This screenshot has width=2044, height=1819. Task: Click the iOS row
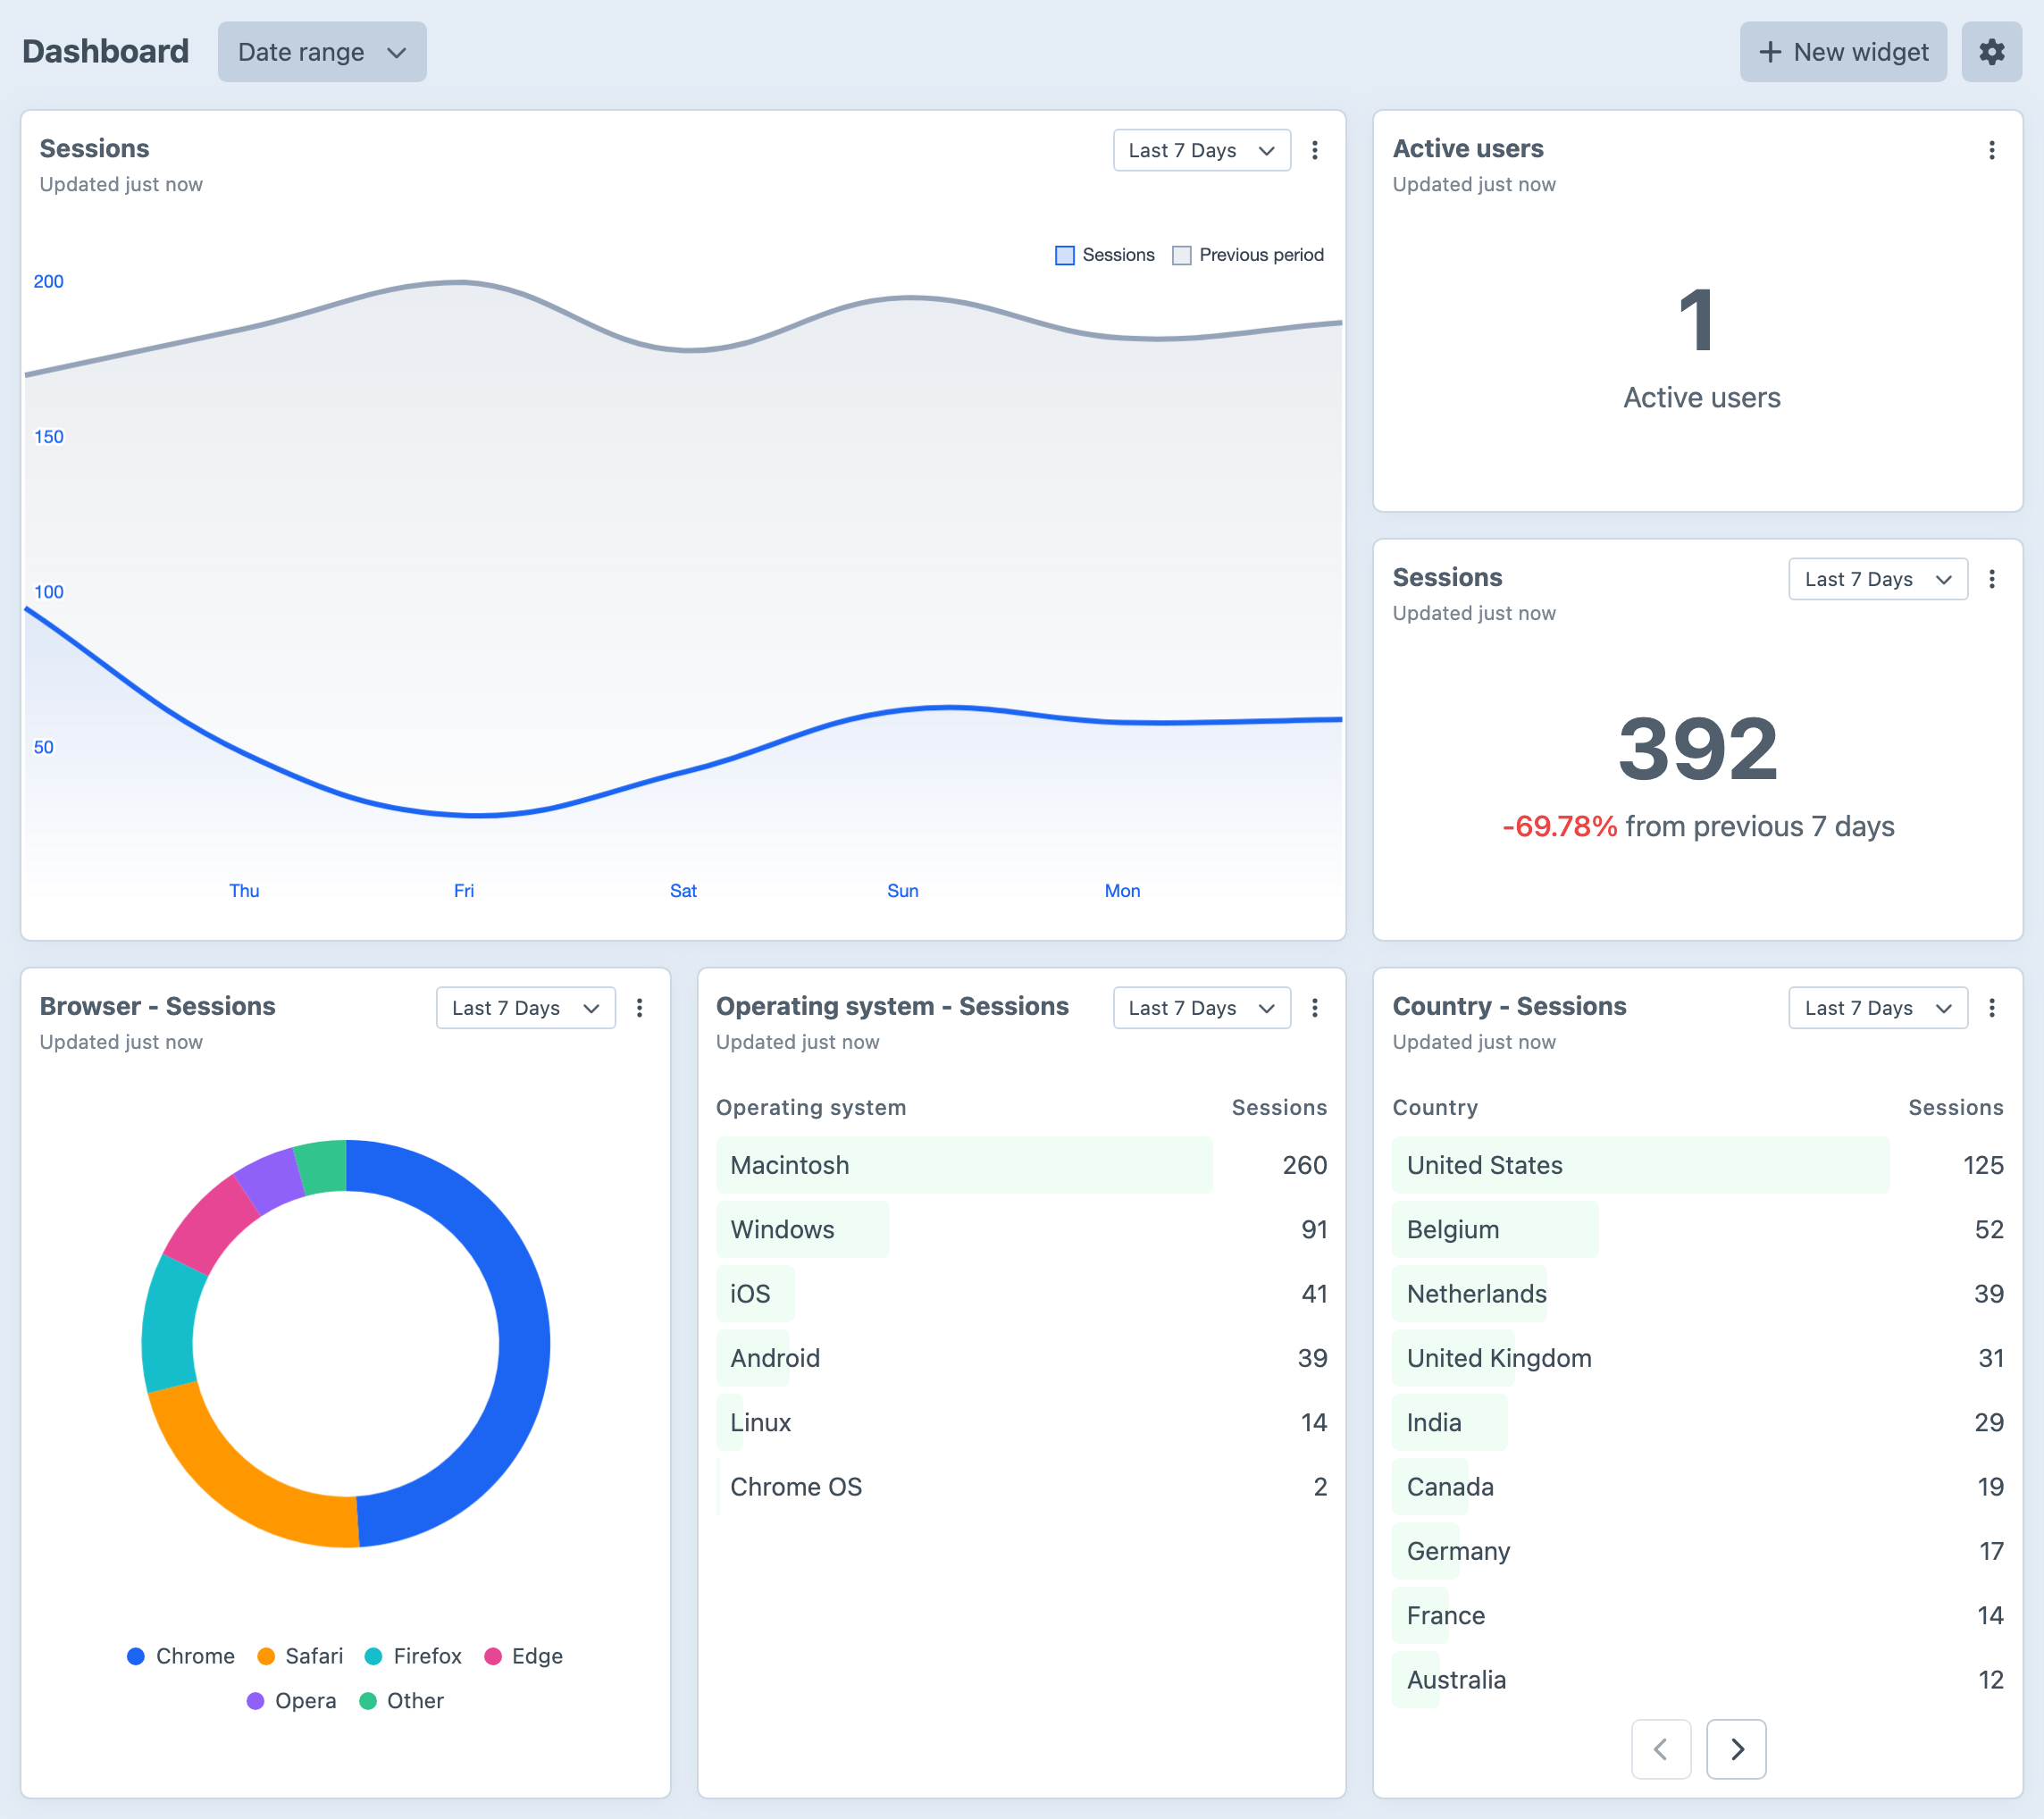1021,1294
